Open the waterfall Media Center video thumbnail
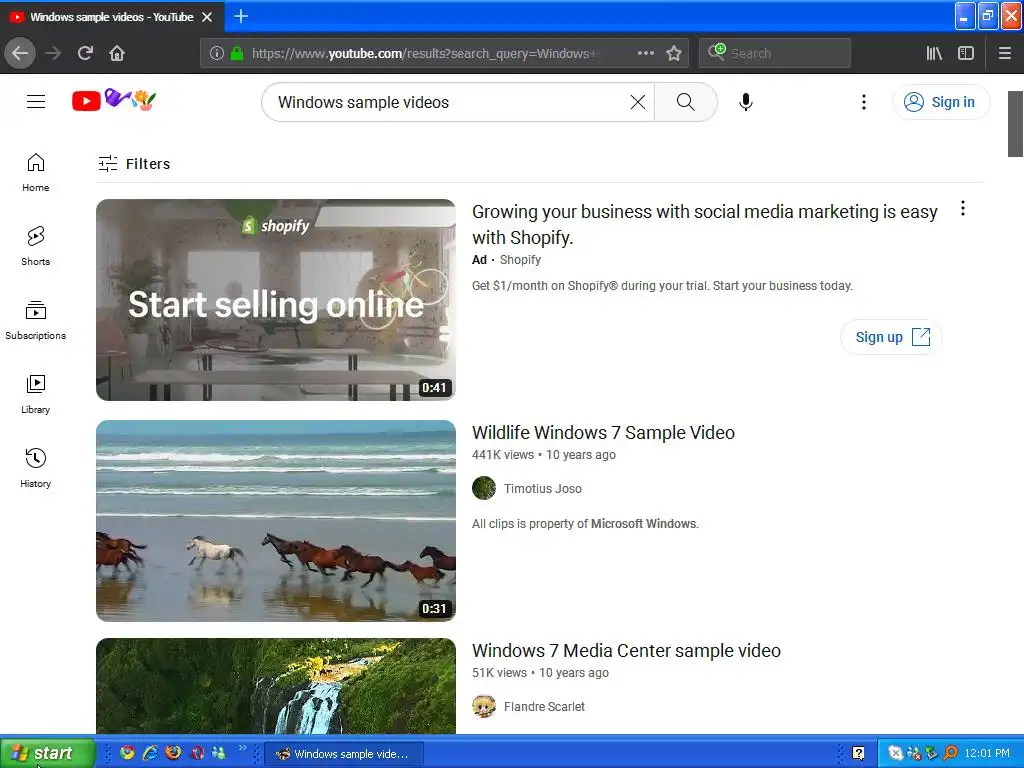1024x768 pixels. coord(276,686)
